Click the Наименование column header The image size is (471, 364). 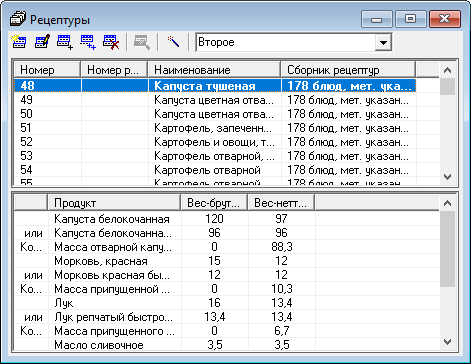(214, 70)
